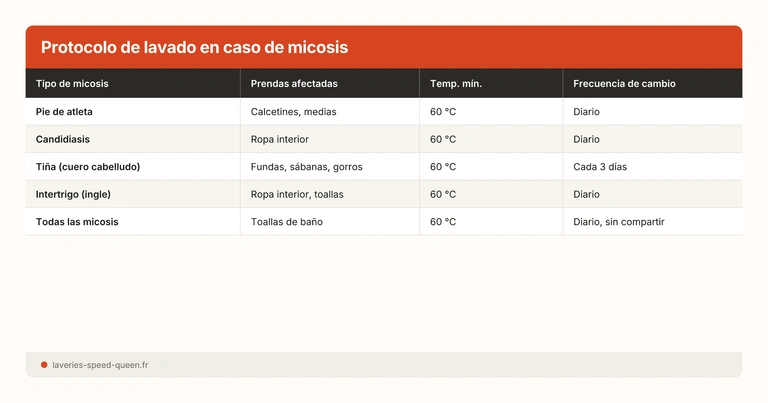The width and height of the screenshot is (768, 403).
Task: Click the 'Frecuencia de cambio' column header
Action: (624, 84)
